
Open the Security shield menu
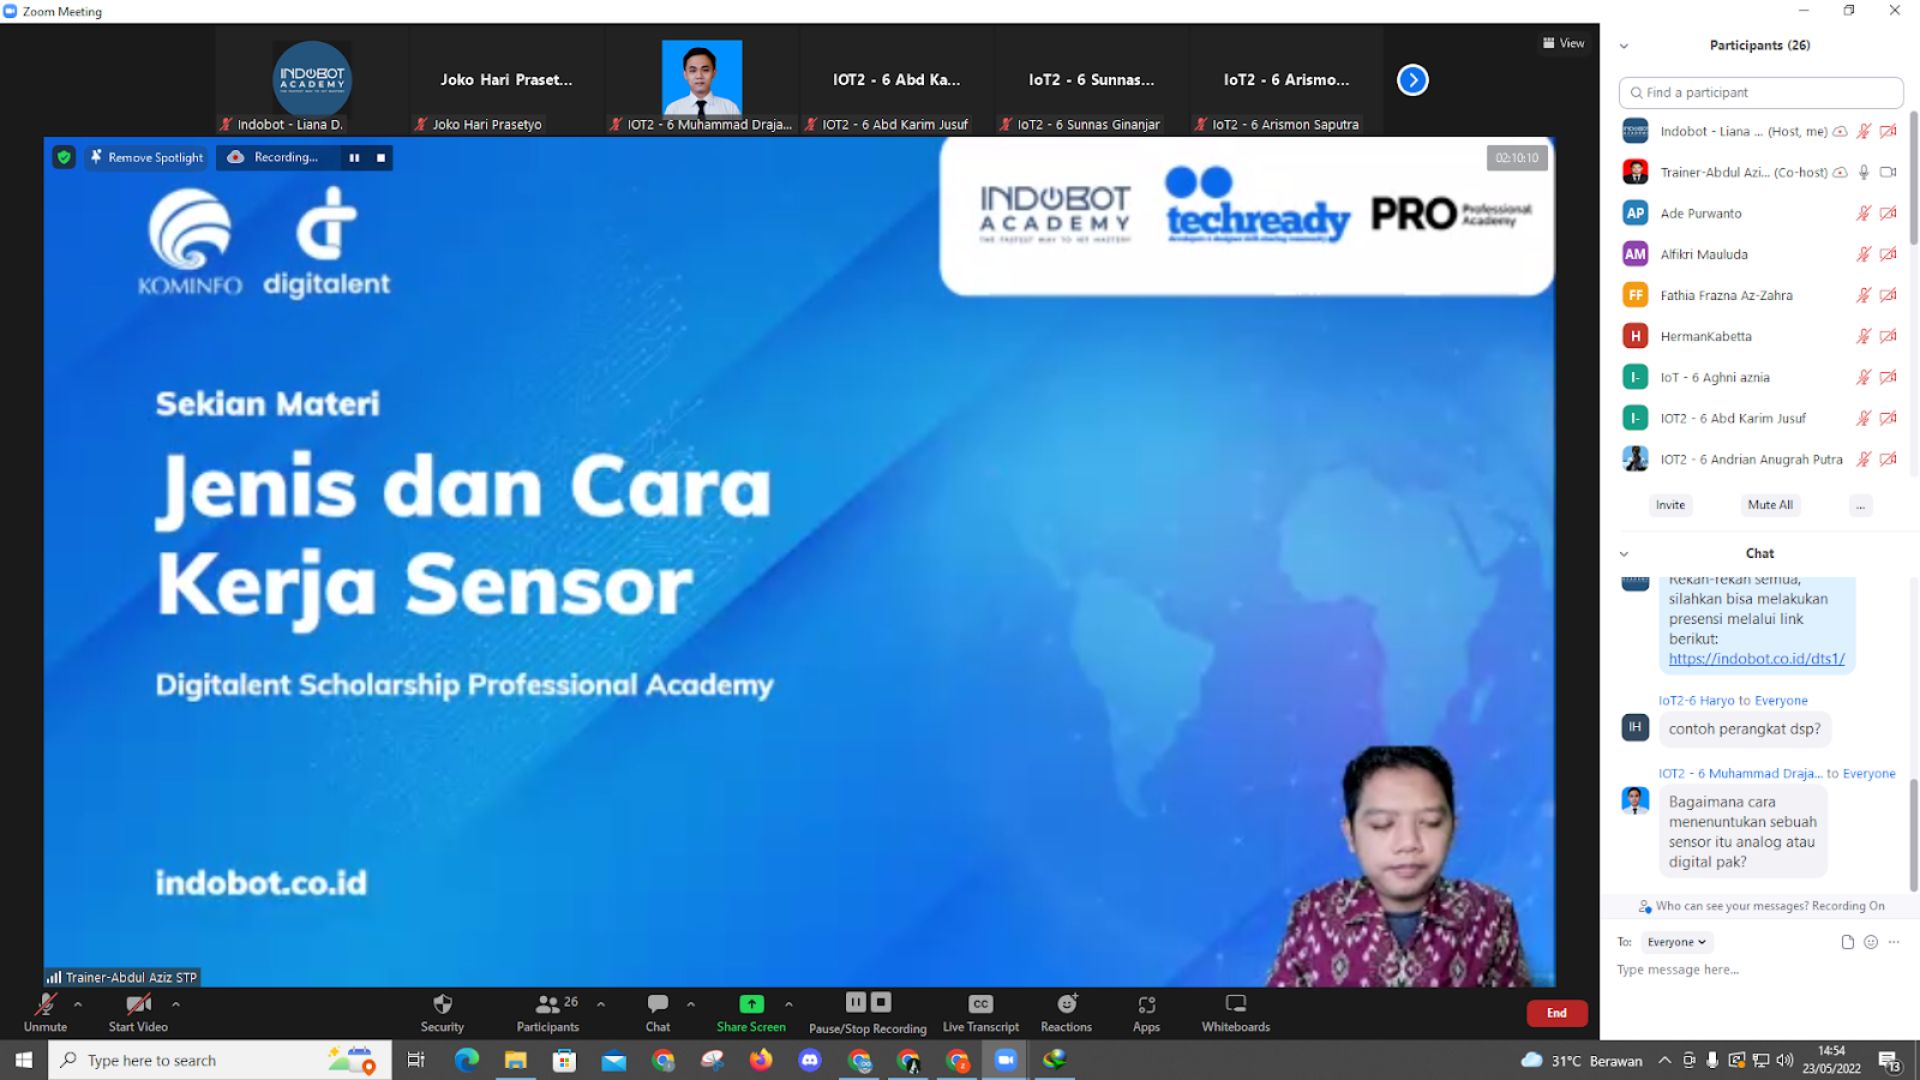click(x=442, y=1011)
